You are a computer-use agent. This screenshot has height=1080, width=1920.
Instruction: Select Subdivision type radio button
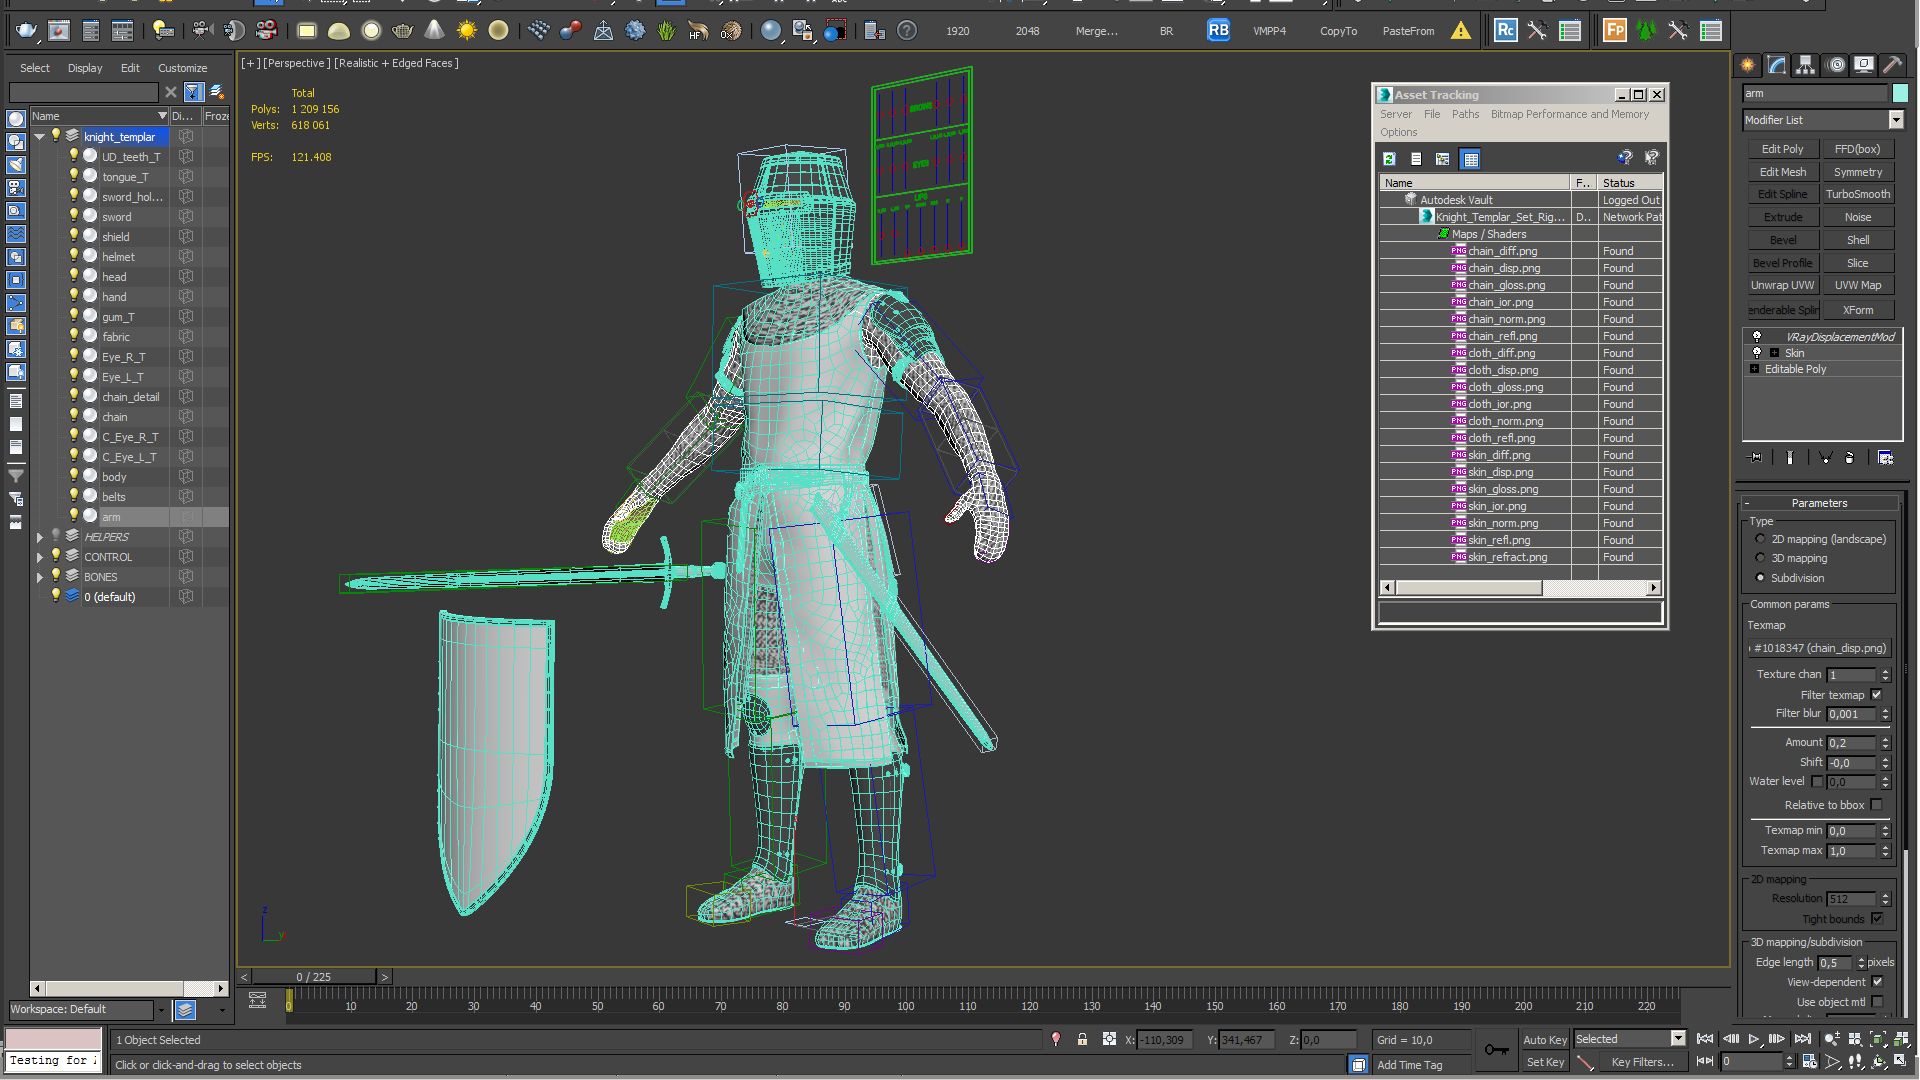pos(1760,578)
